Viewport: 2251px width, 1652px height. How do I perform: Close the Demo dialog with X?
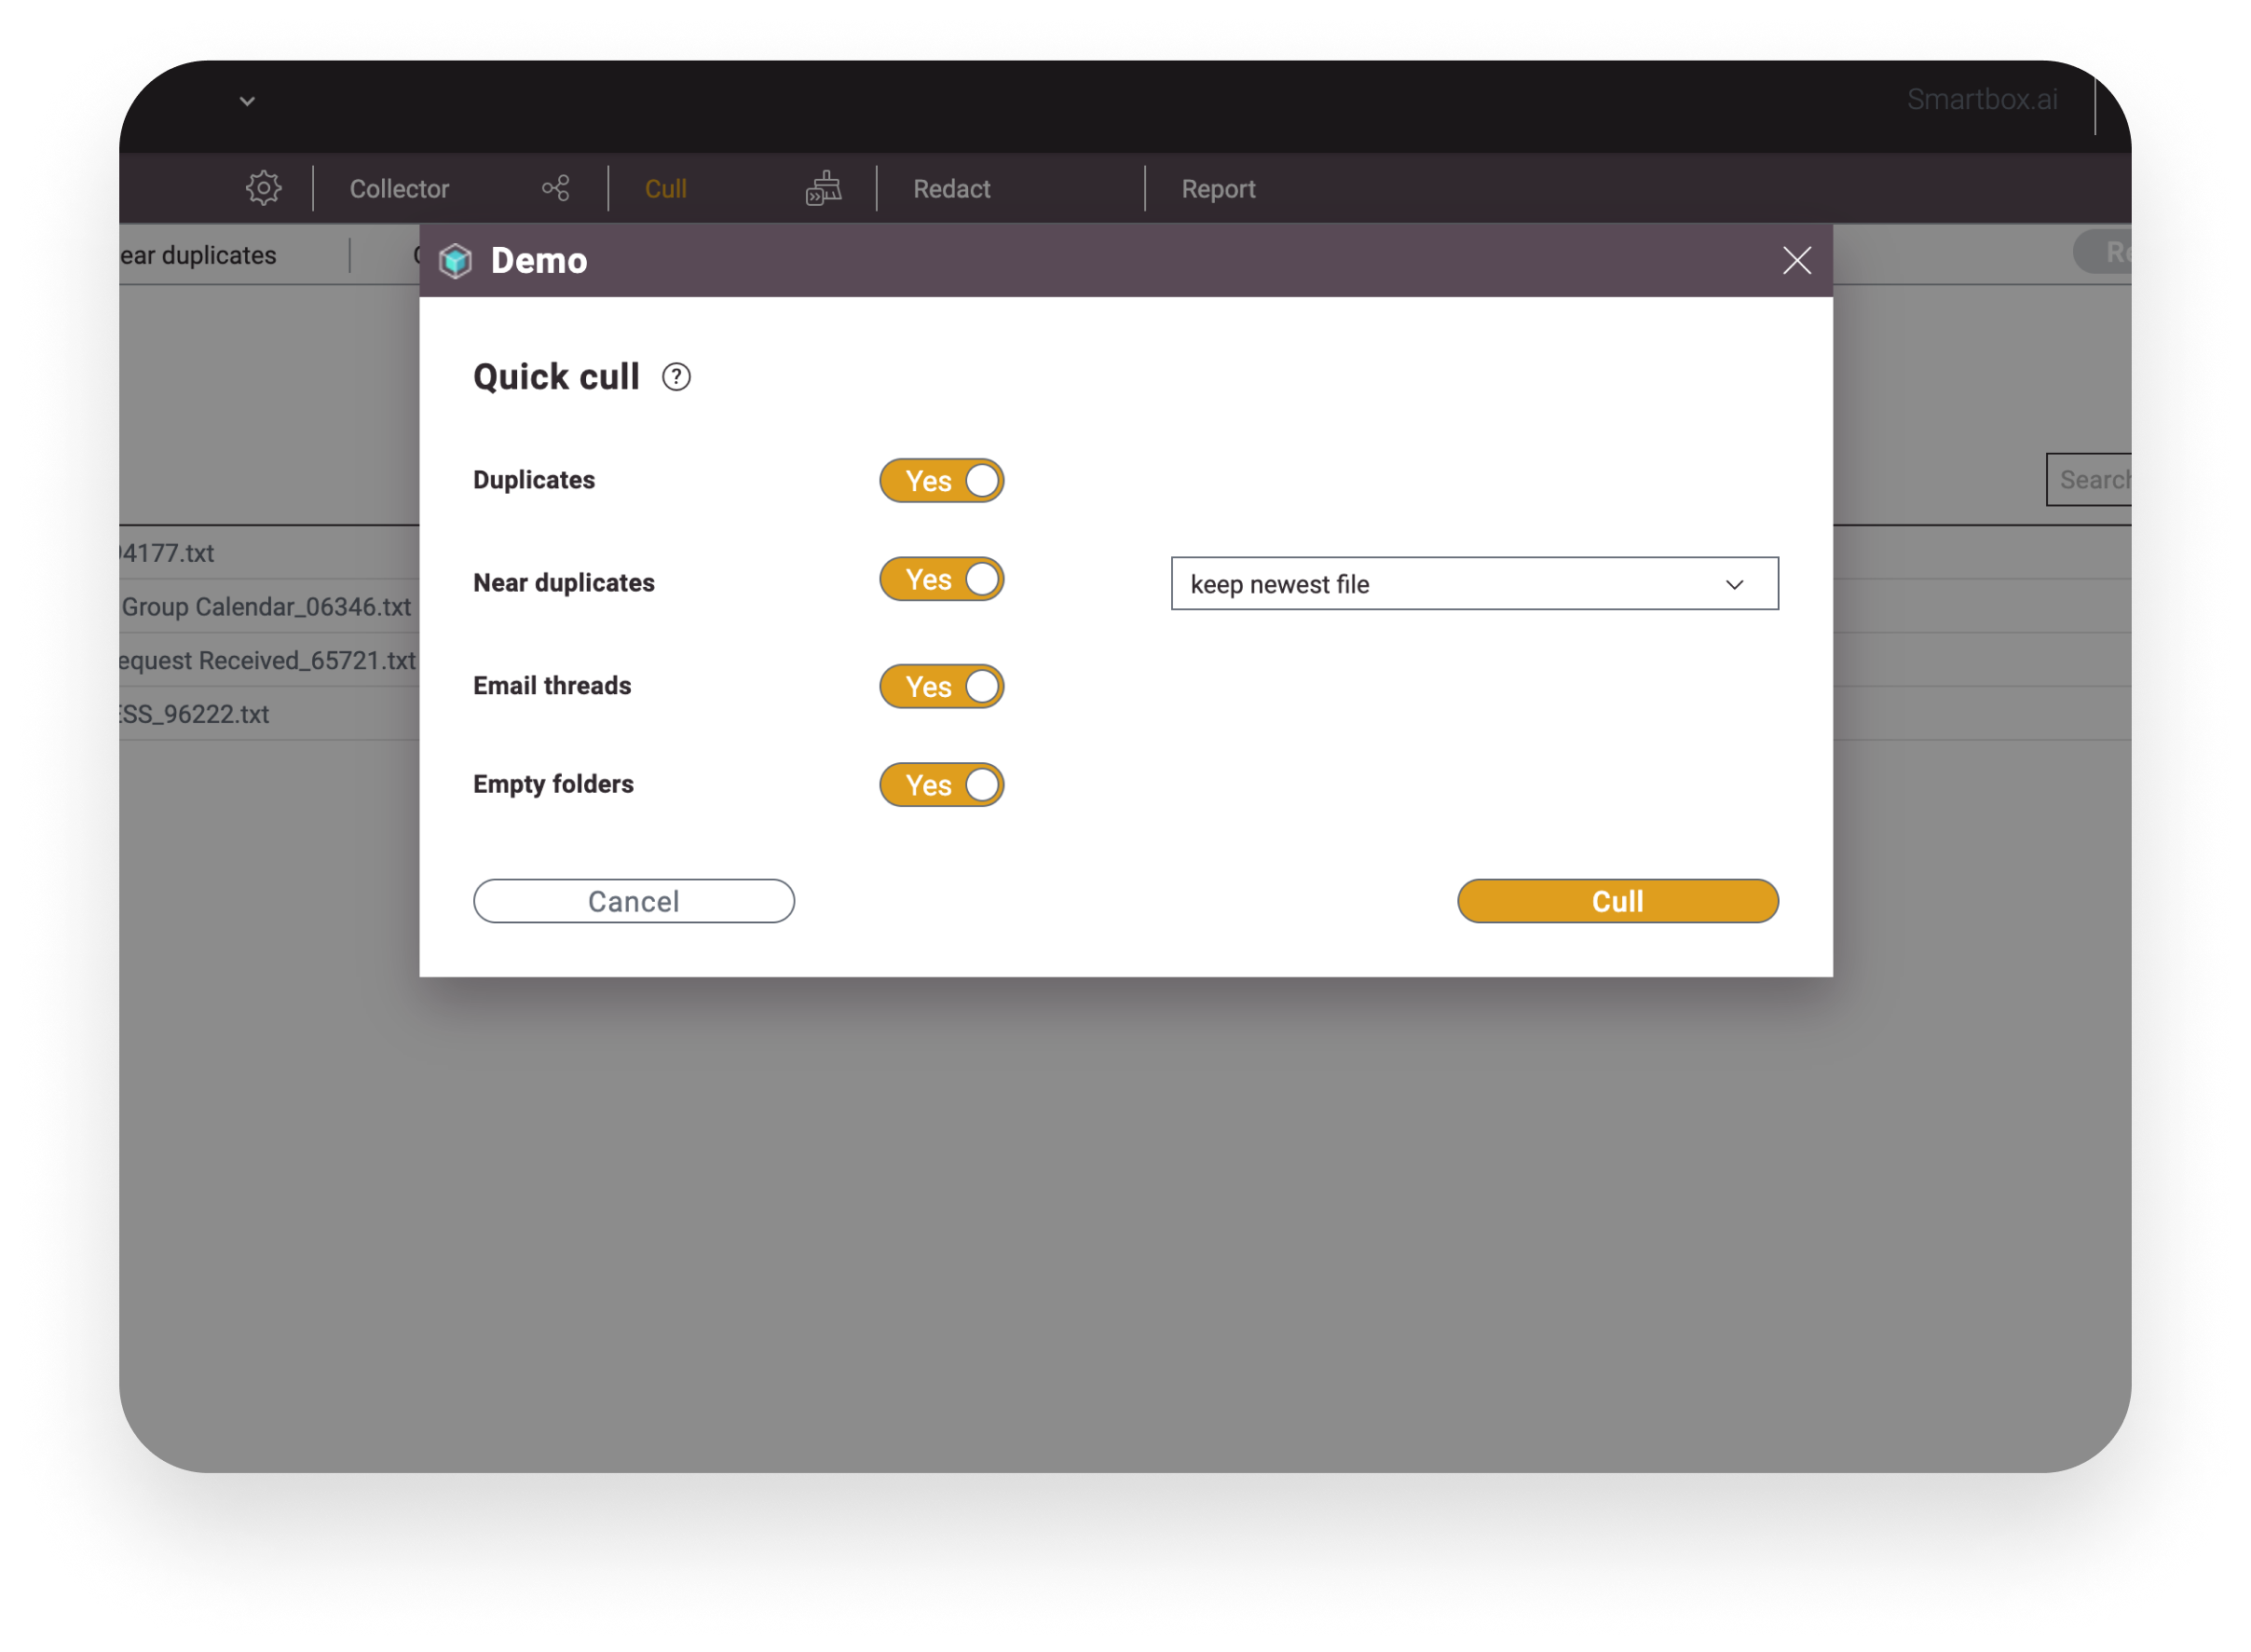1796,261
